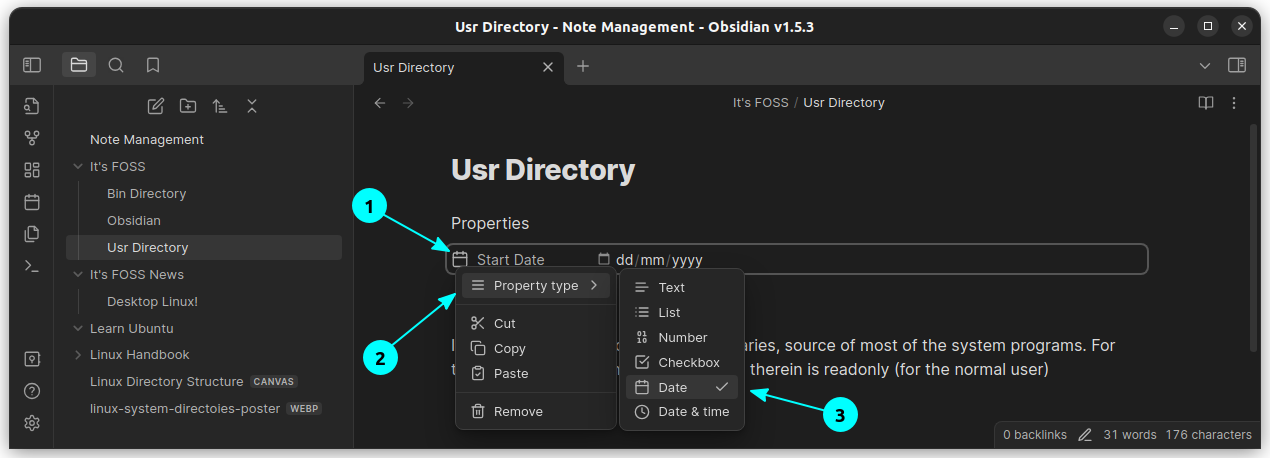Collapse all folders icon
The width and height of the screenshot is (1270, 458).
[252, 106]
